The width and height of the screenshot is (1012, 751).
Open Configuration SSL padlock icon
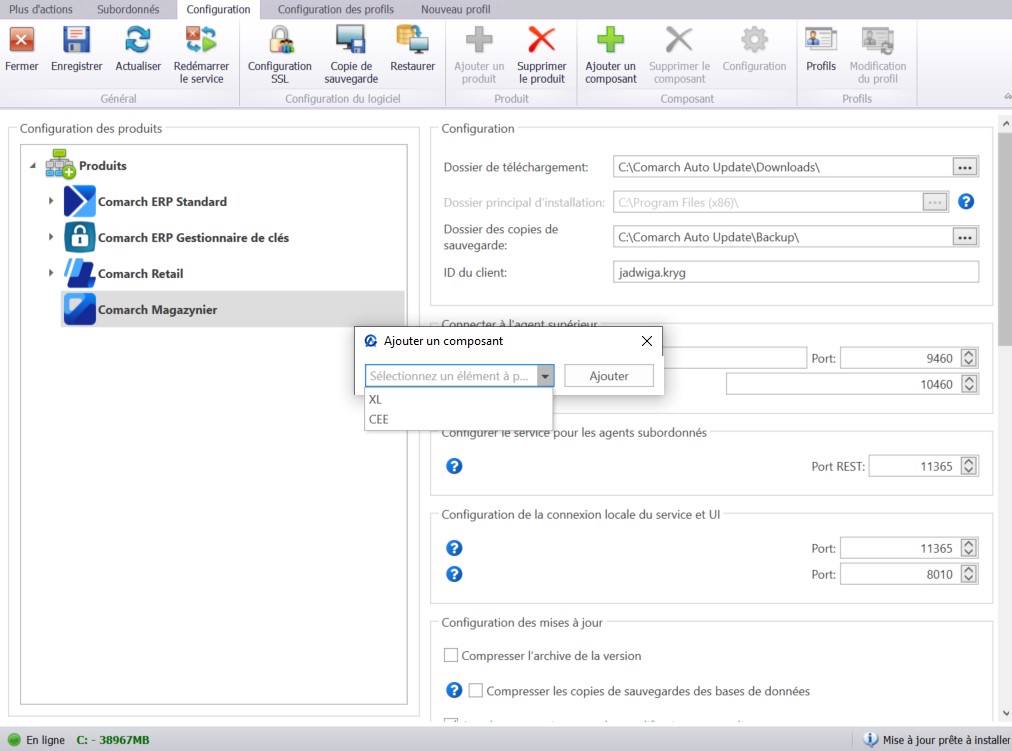(280, 40)
